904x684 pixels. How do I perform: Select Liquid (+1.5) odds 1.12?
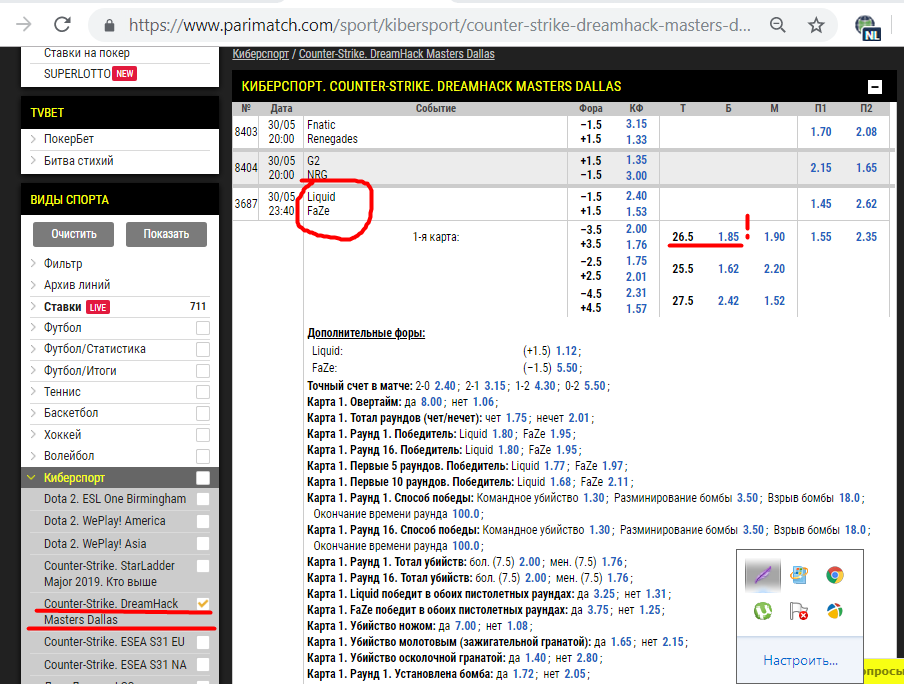[566, 351]
